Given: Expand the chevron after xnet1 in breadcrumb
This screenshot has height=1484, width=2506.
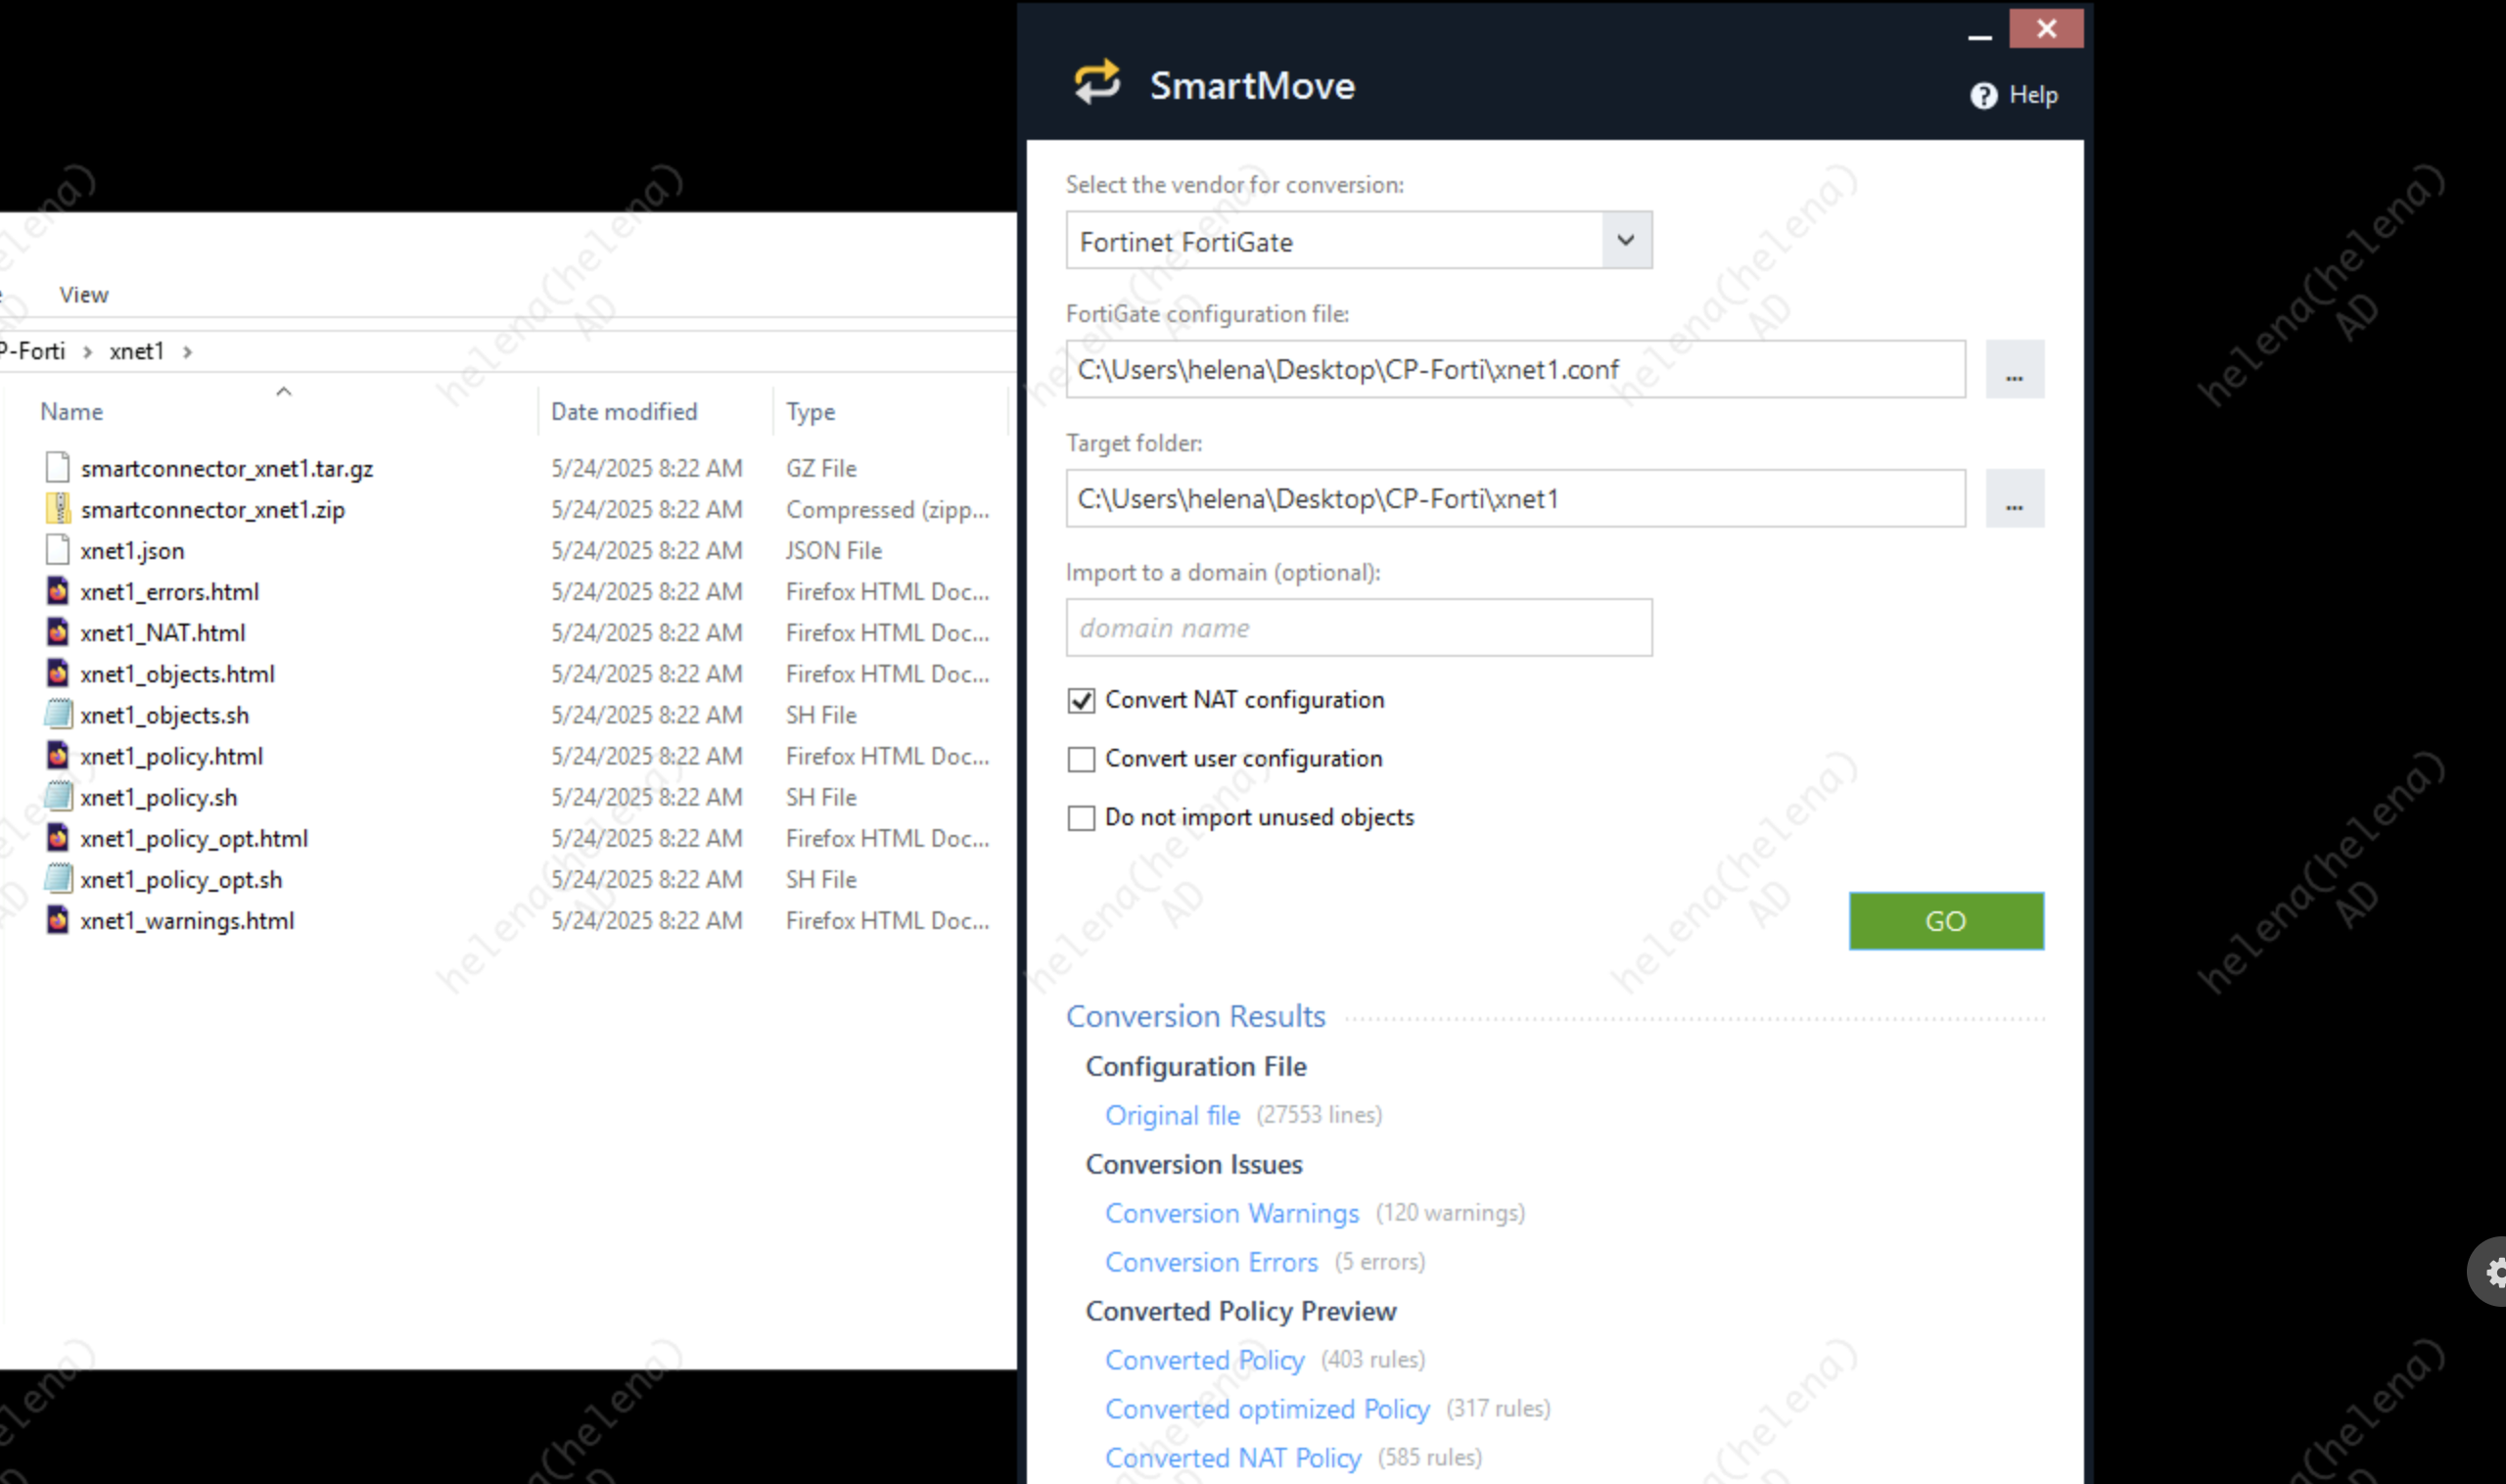Looking at the screenshot, I should pyautogui.click(x=188, y=352).
